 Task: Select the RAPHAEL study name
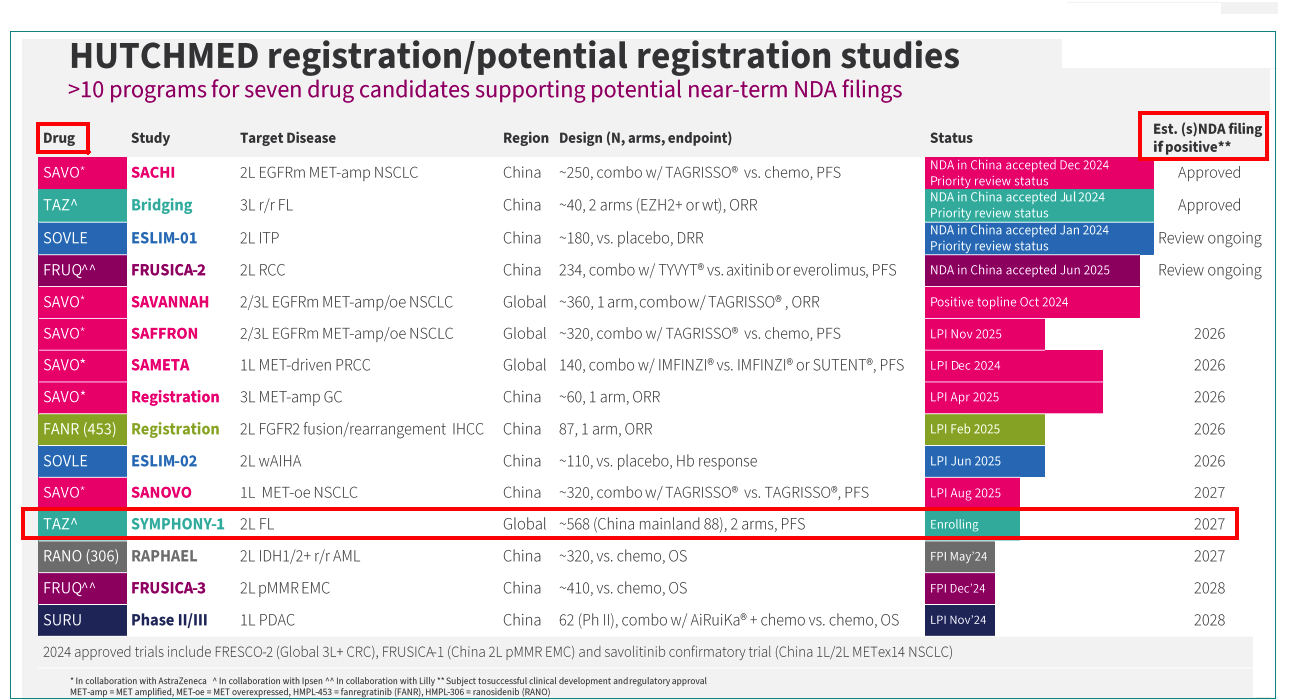point(164,556)
